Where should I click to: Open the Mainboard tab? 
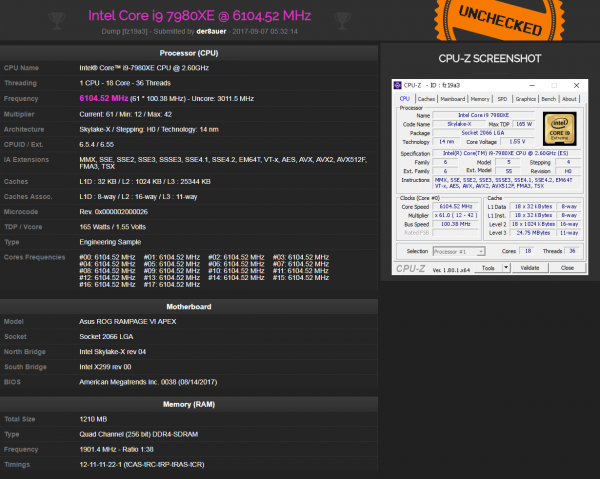[x=453, y=99]
